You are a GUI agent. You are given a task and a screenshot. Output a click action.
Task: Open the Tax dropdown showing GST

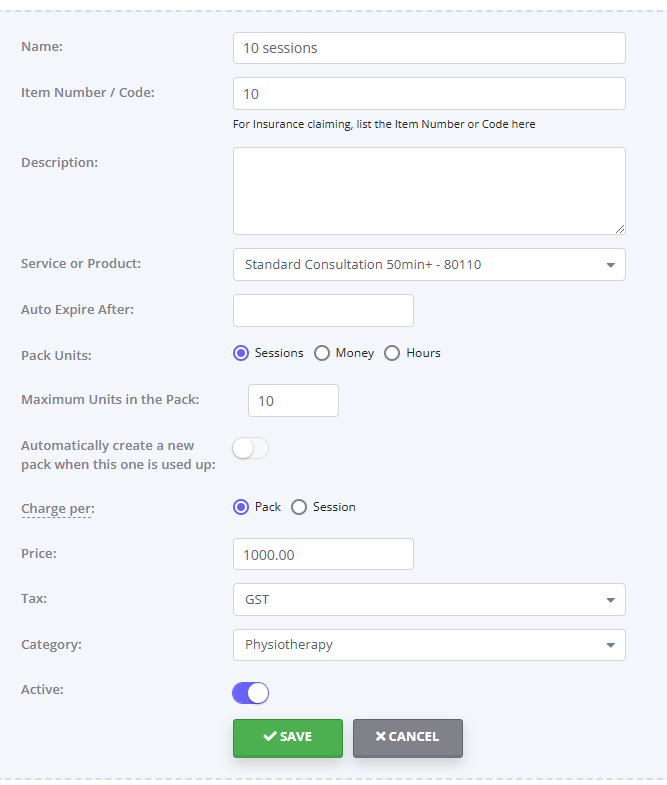(429, 599)
